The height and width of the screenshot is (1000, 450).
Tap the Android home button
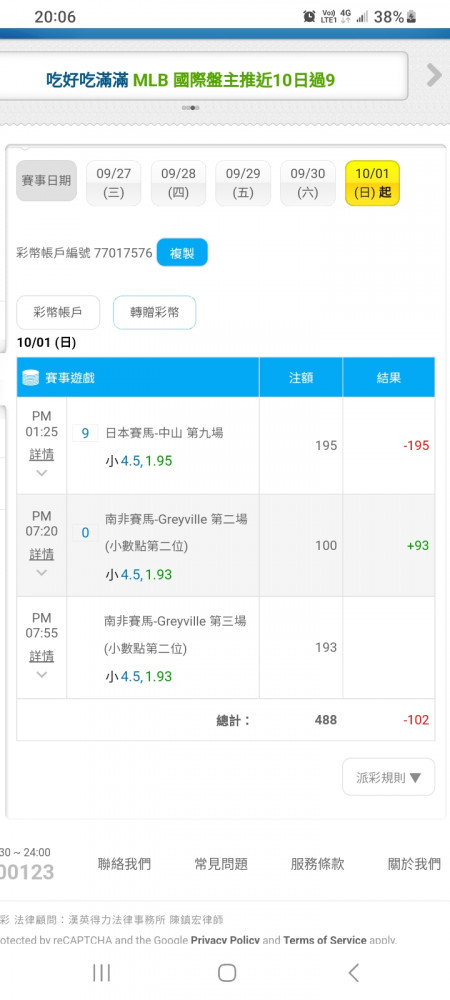click(x=227, y=973)
